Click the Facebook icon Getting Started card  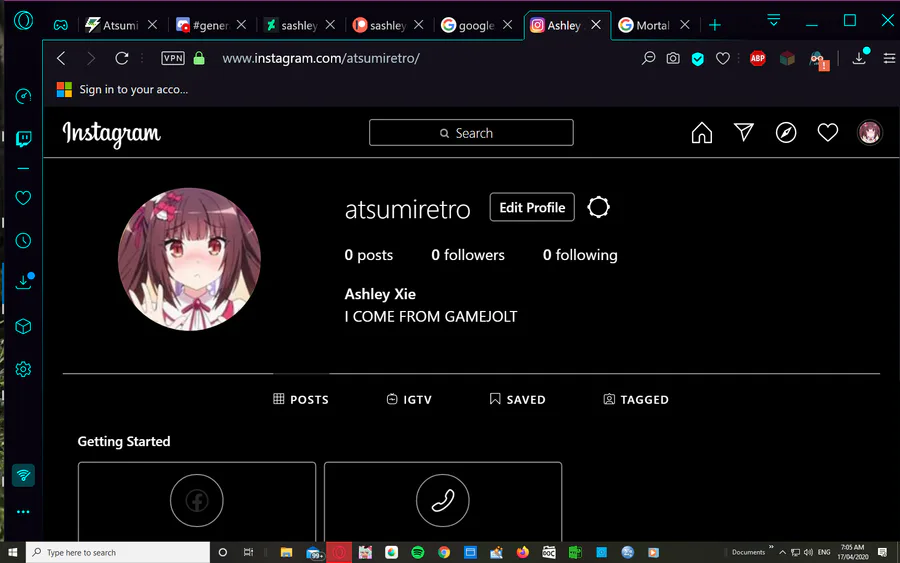pyautogui.click(x=197, y=500)
